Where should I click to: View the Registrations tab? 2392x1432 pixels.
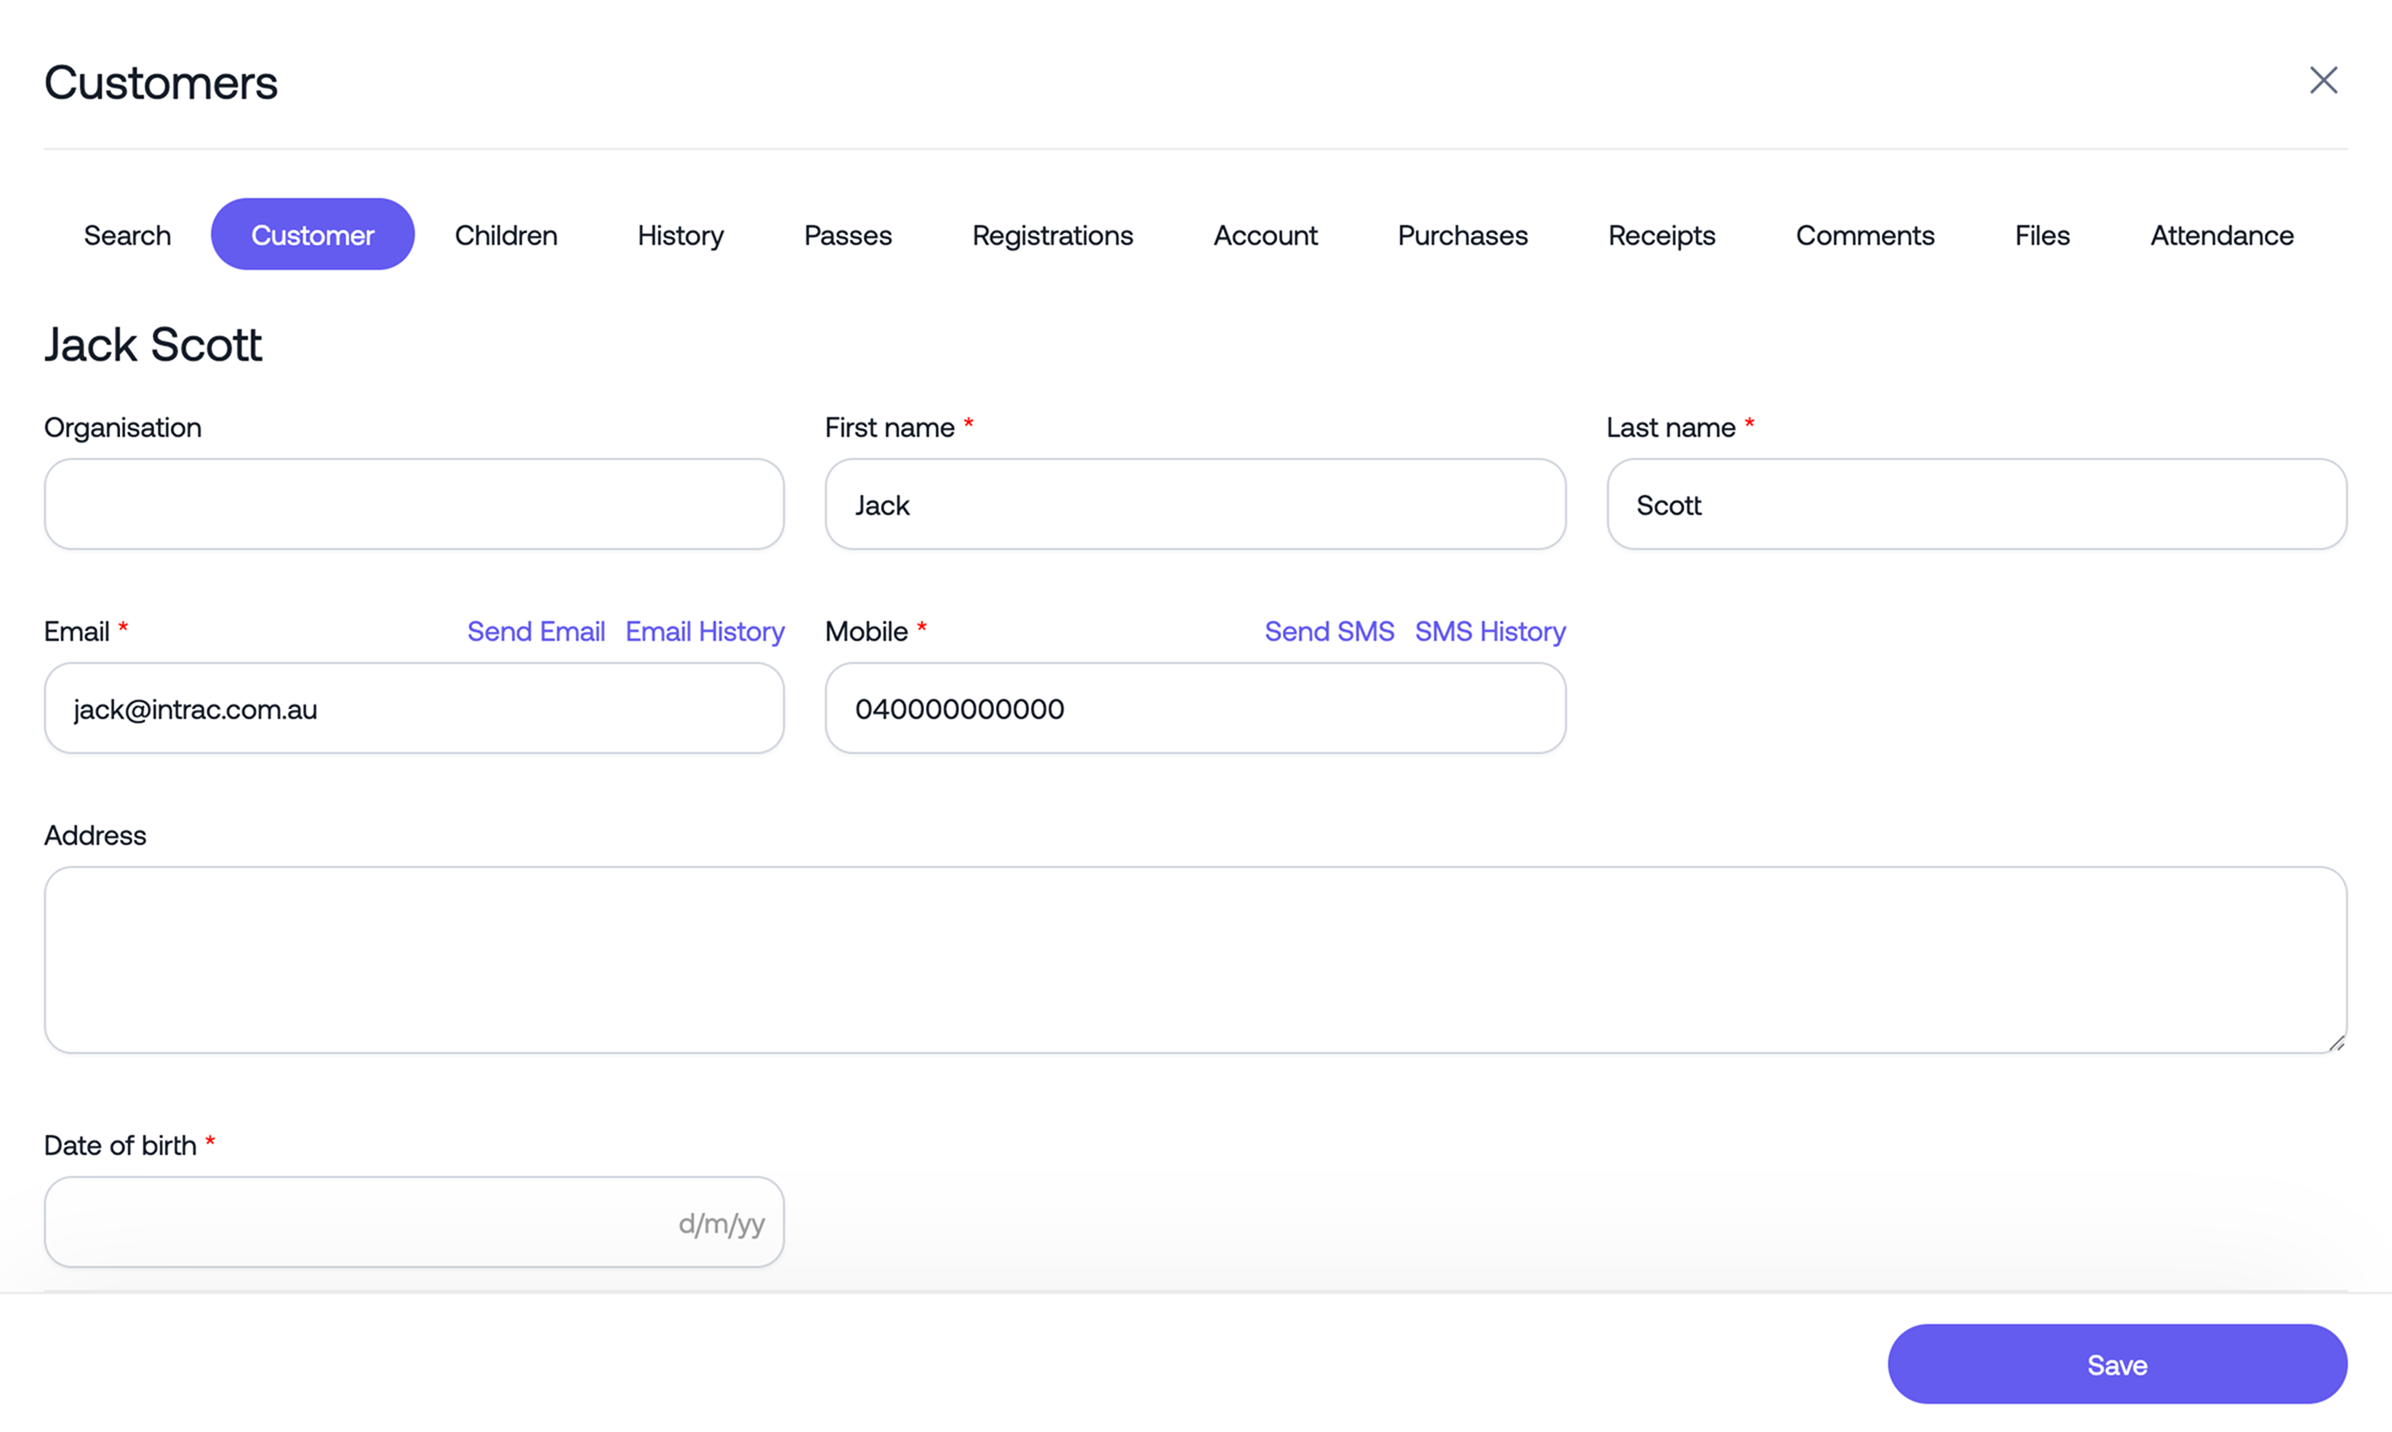click(1052, 234)
